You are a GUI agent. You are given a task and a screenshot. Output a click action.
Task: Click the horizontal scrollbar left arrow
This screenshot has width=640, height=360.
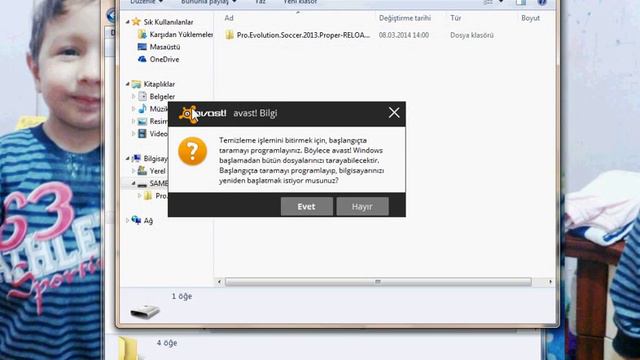point(219,282)
